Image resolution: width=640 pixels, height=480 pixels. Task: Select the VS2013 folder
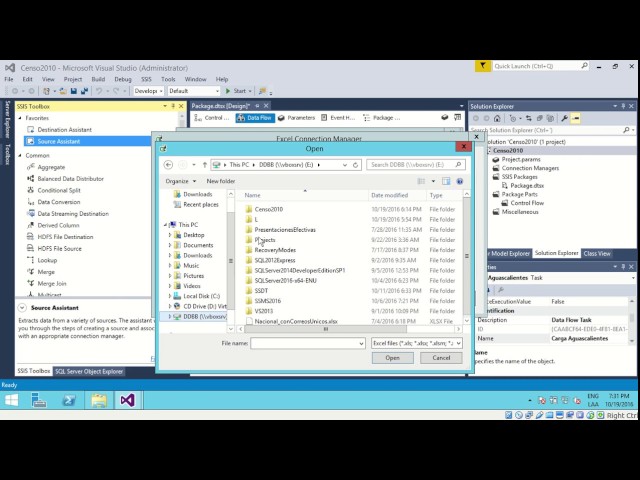tap(263, 311)
